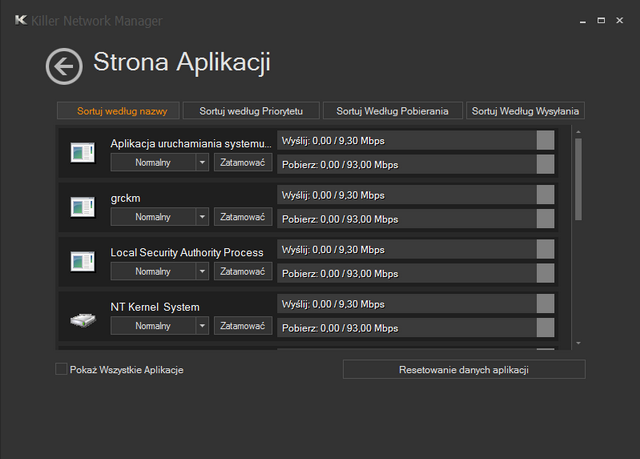Select Sortuj Według Pobierania
640x459 pixels.
click(x=393, y=111)
